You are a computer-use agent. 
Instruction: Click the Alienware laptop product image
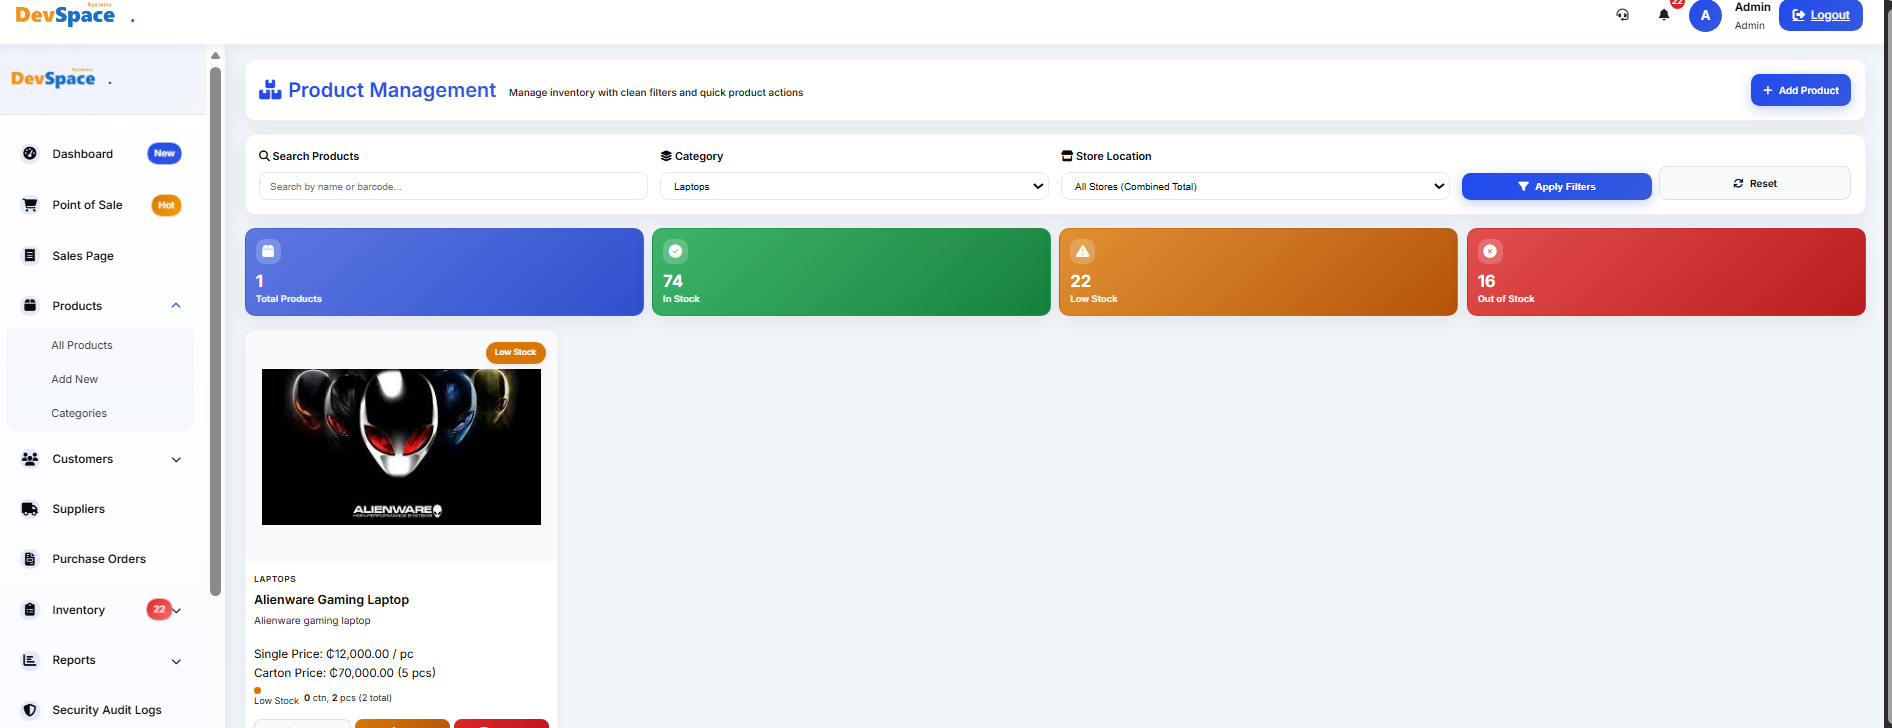[x=401, y=447]
